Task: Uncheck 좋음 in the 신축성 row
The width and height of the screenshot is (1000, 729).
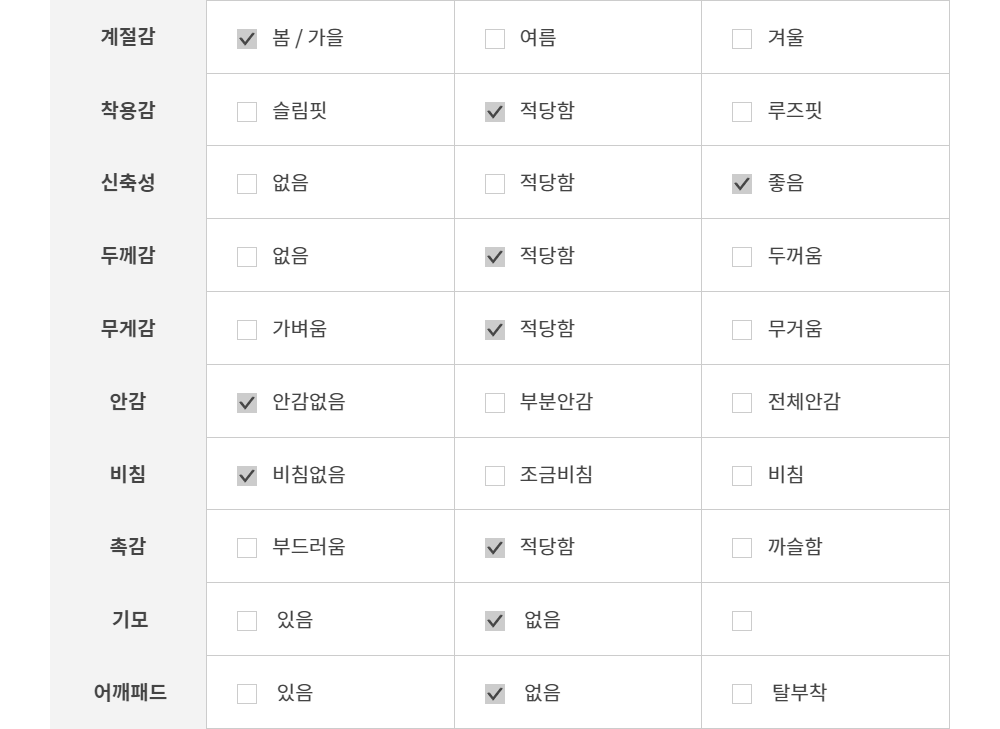Action: (x=742, y=184)
